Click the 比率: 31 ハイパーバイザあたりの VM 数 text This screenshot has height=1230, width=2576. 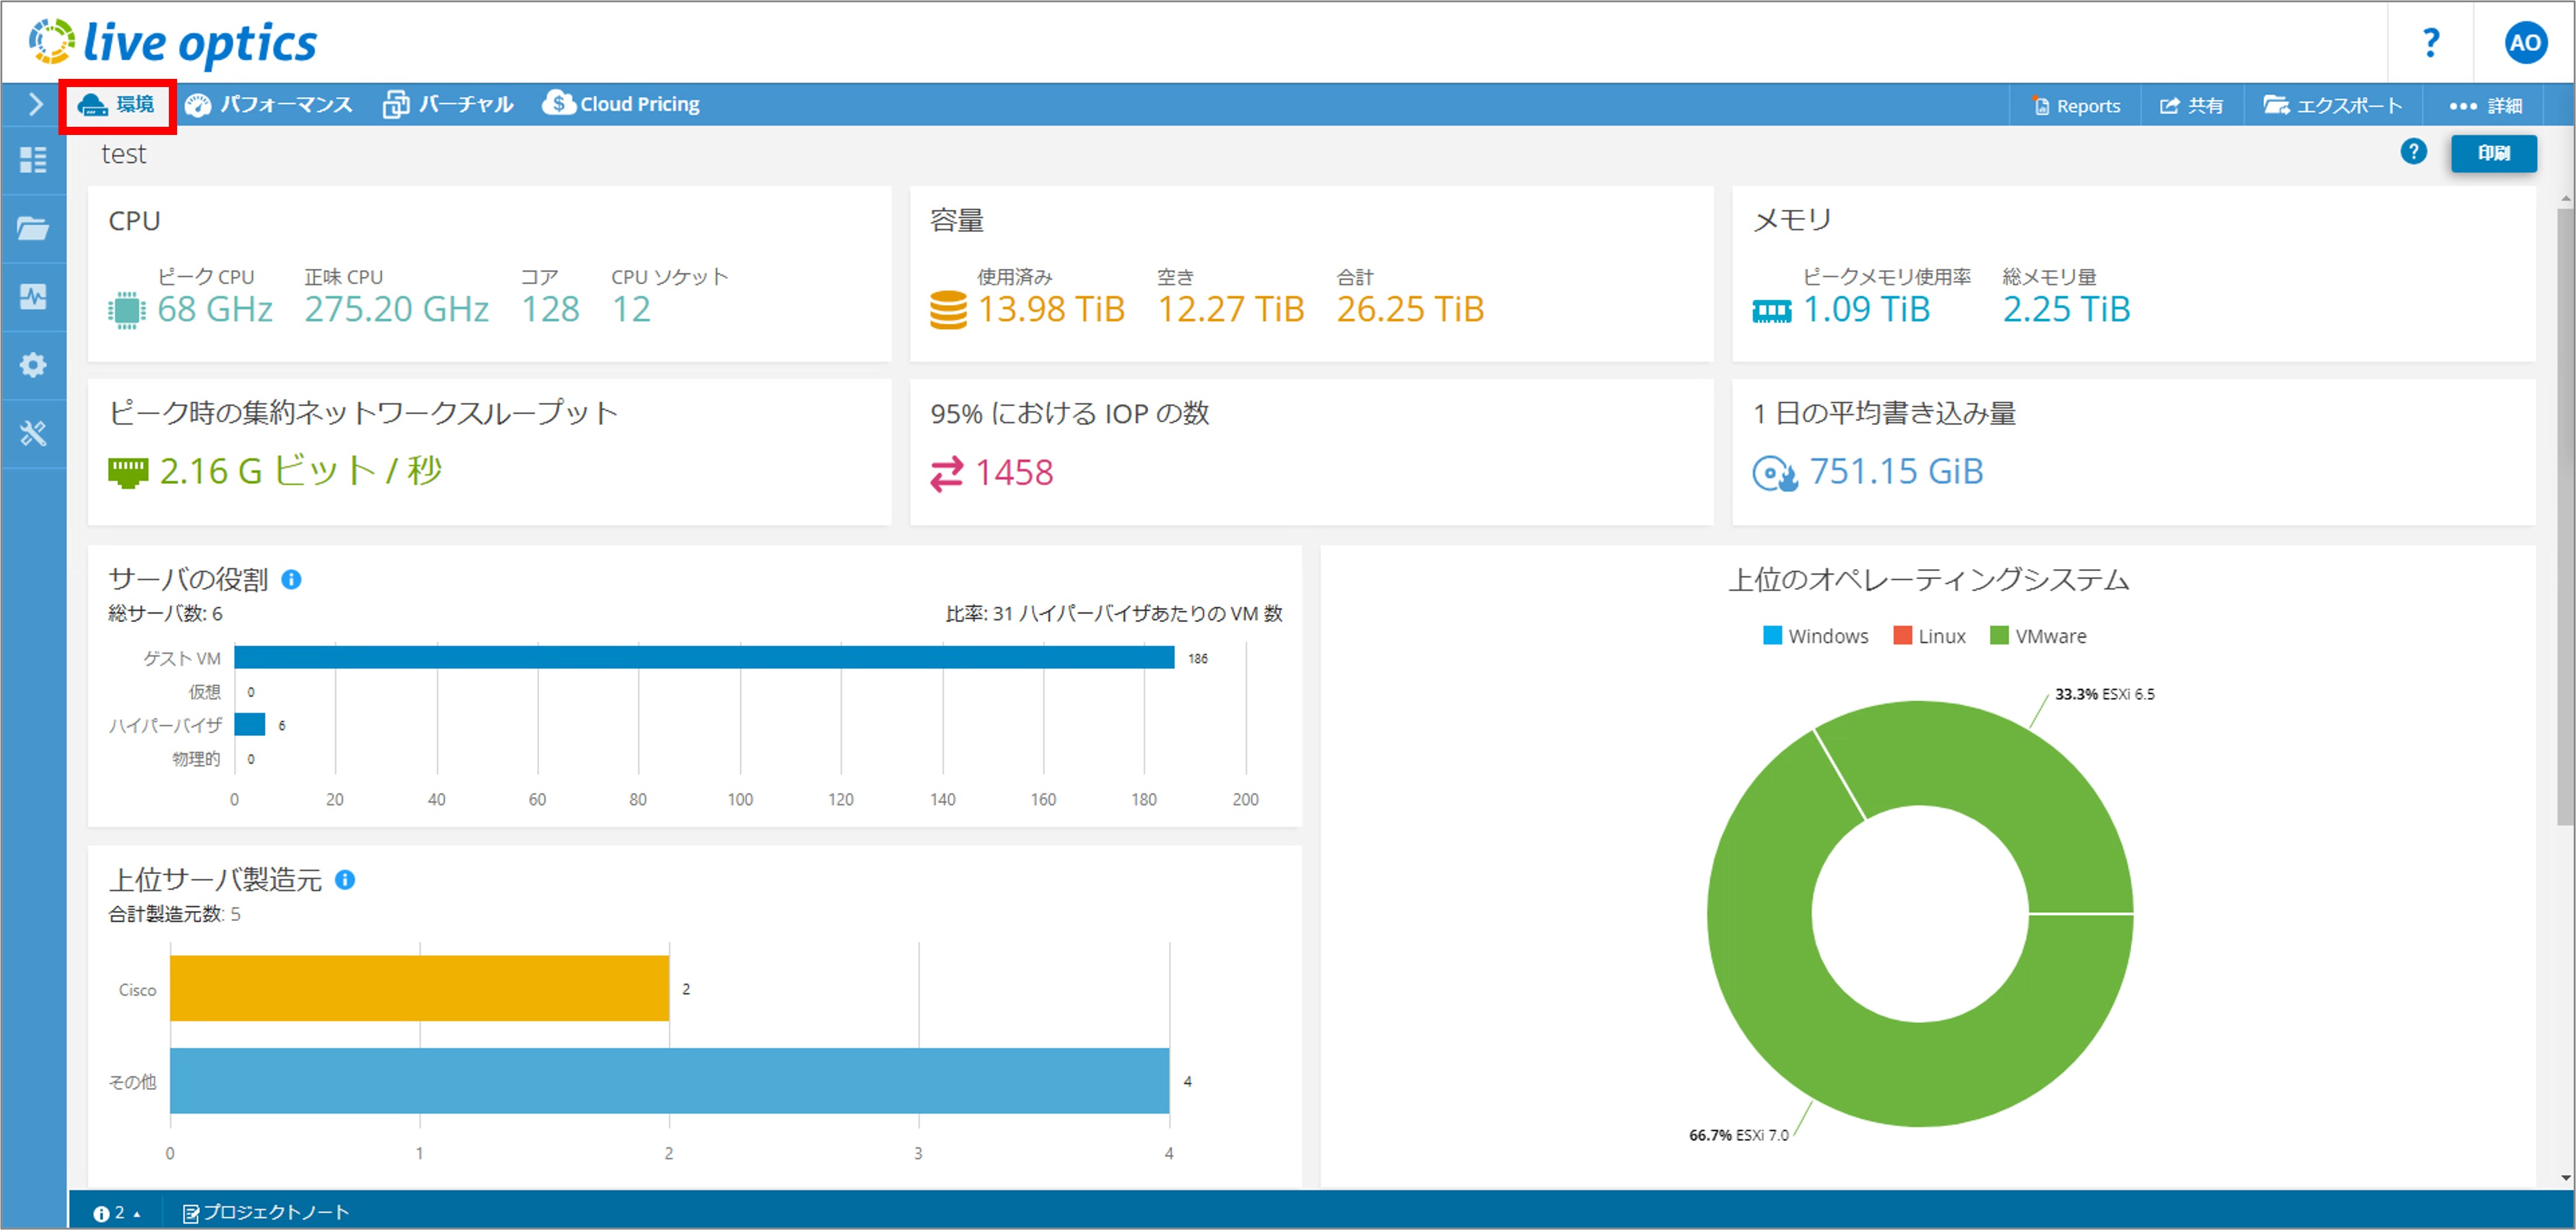pos(1114,614)
